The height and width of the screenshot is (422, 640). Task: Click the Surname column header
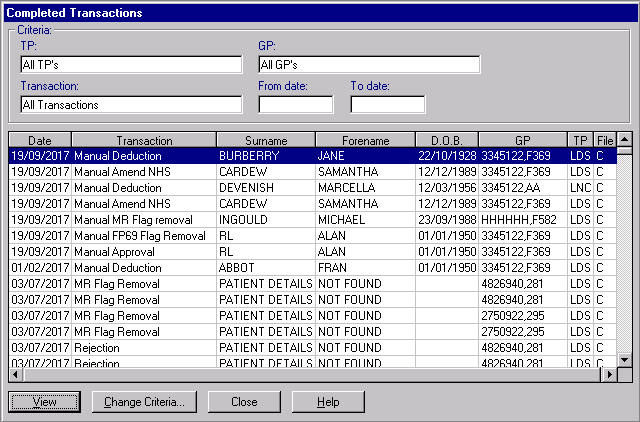tap(266, 141)
